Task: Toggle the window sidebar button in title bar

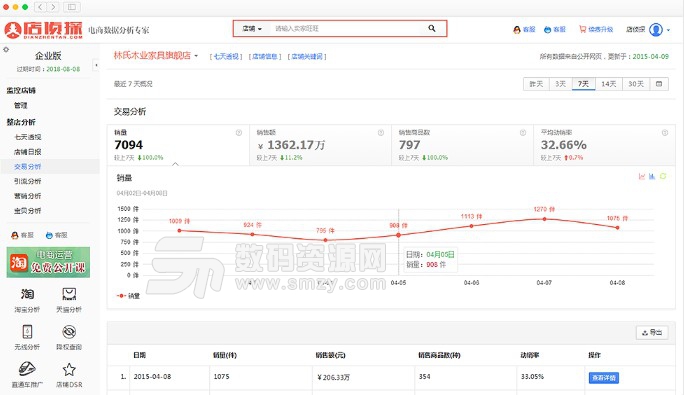Action: (72, 7)
